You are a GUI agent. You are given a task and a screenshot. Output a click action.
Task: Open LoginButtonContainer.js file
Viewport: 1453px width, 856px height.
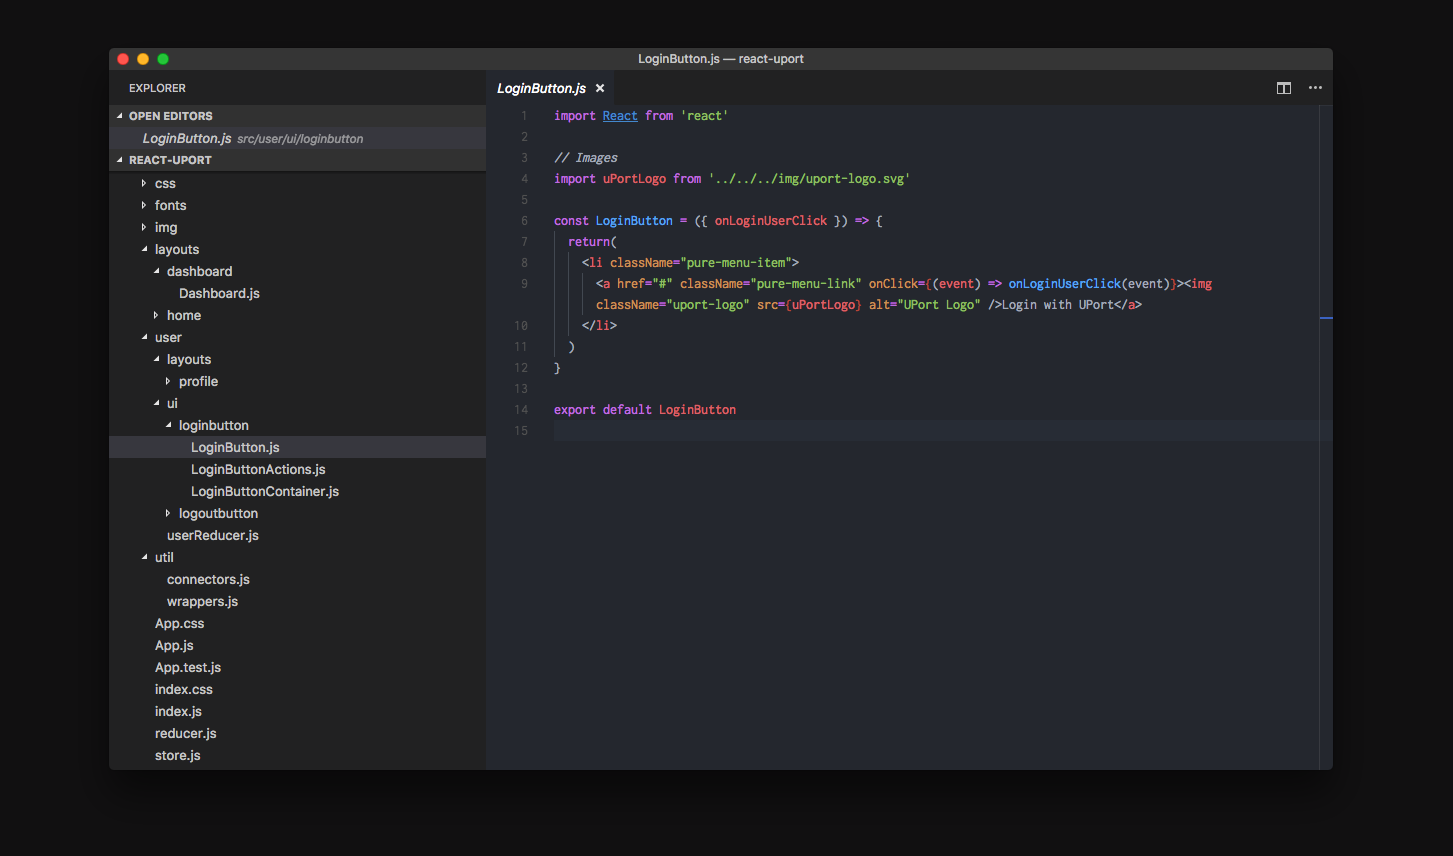264,492
